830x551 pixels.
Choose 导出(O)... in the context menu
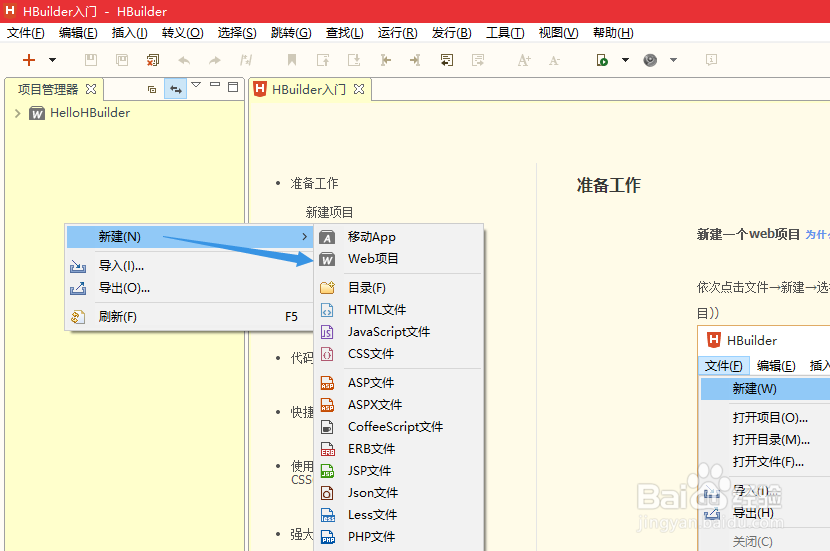coord(190,288)
